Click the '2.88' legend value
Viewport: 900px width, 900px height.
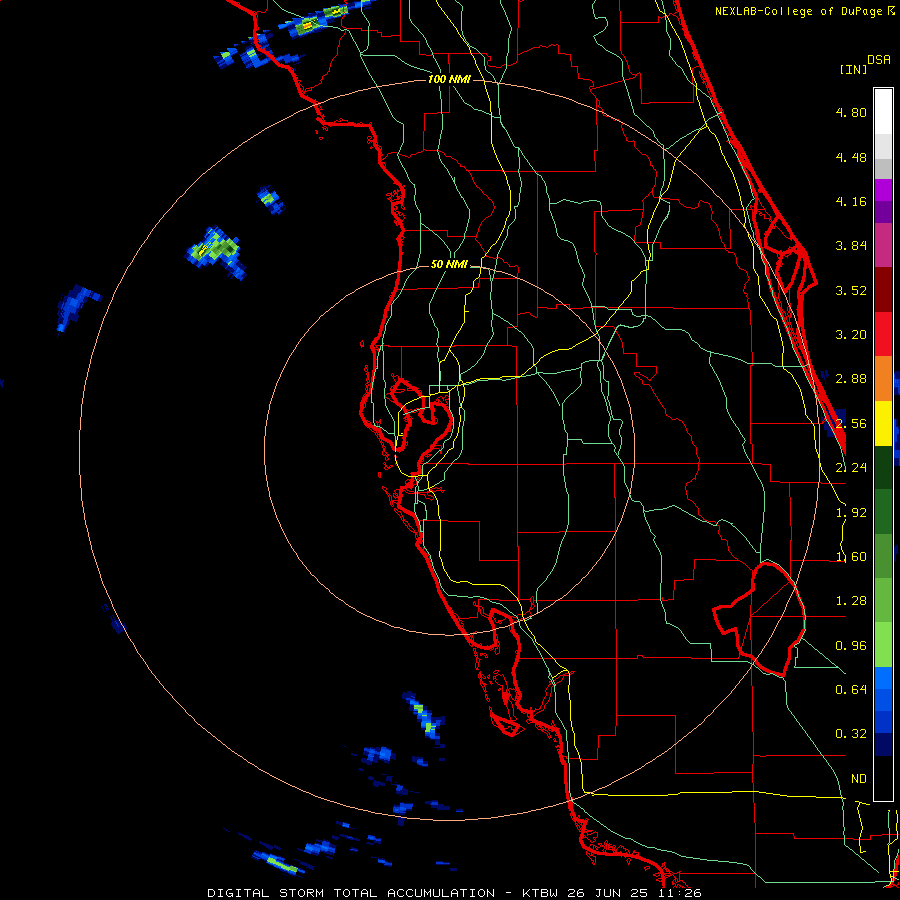[851, 379]
